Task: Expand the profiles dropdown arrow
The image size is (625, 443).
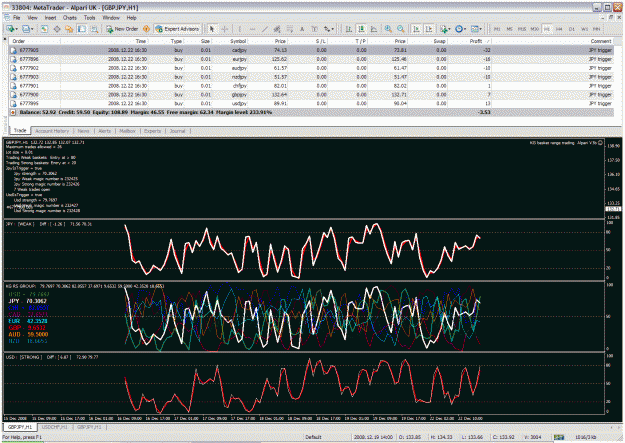Action: pyautogui.click(x=32, y=29)
